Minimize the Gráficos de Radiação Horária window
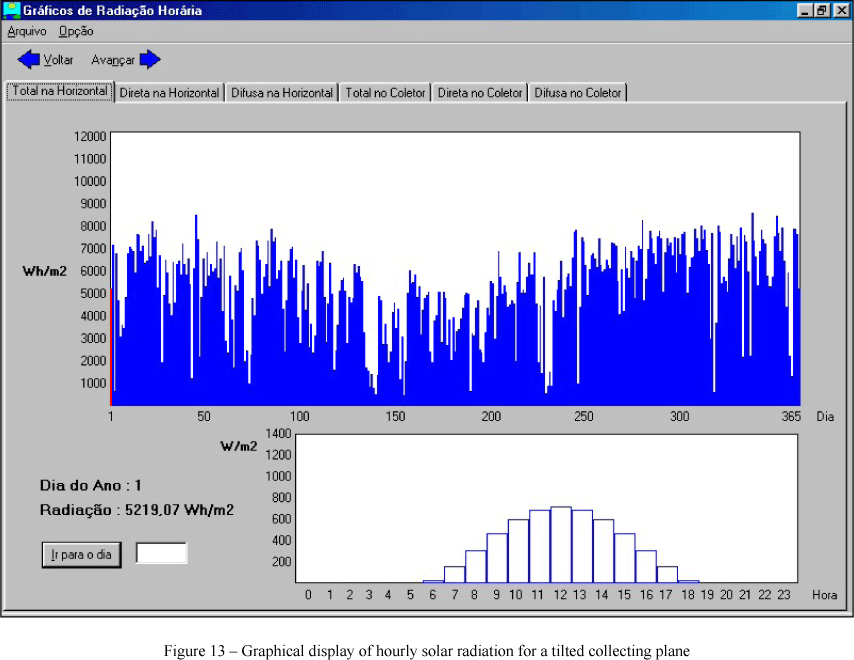854x660 pixels. pyautogui.click(x=805, y=11)
